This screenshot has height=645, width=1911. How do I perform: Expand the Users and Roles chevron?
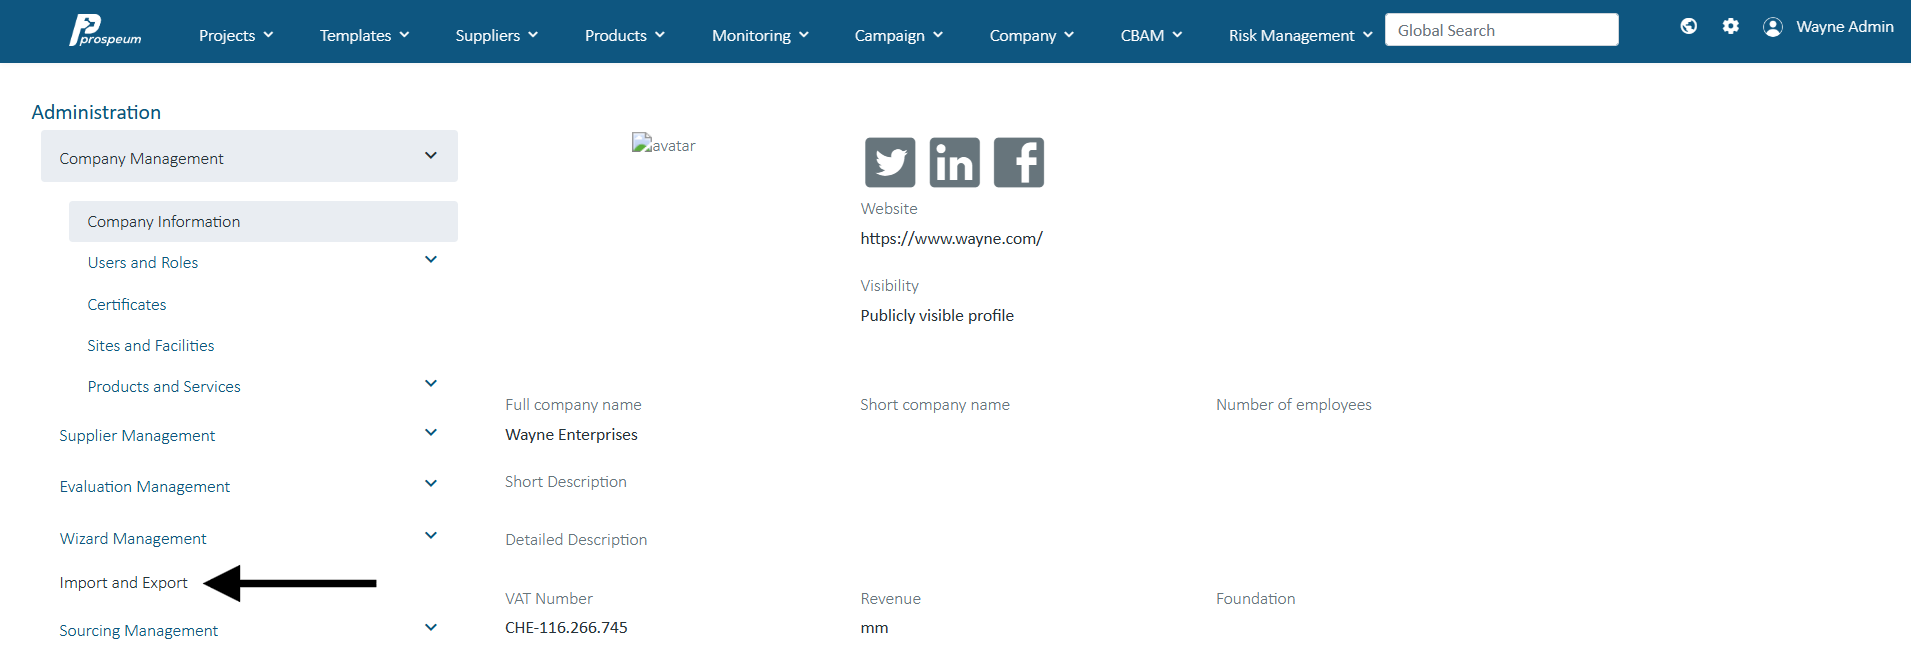coord(431,260)
